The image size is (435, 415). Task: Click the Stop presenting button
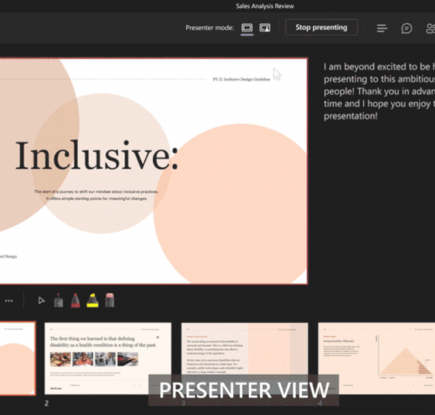321,27
